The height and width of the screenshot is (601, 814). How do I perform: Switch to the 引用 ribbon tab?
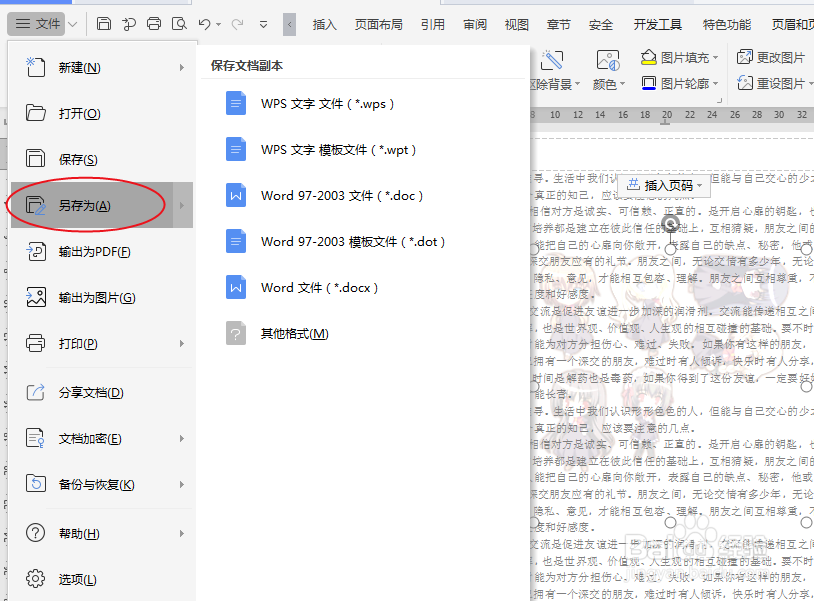pos(433,24)
